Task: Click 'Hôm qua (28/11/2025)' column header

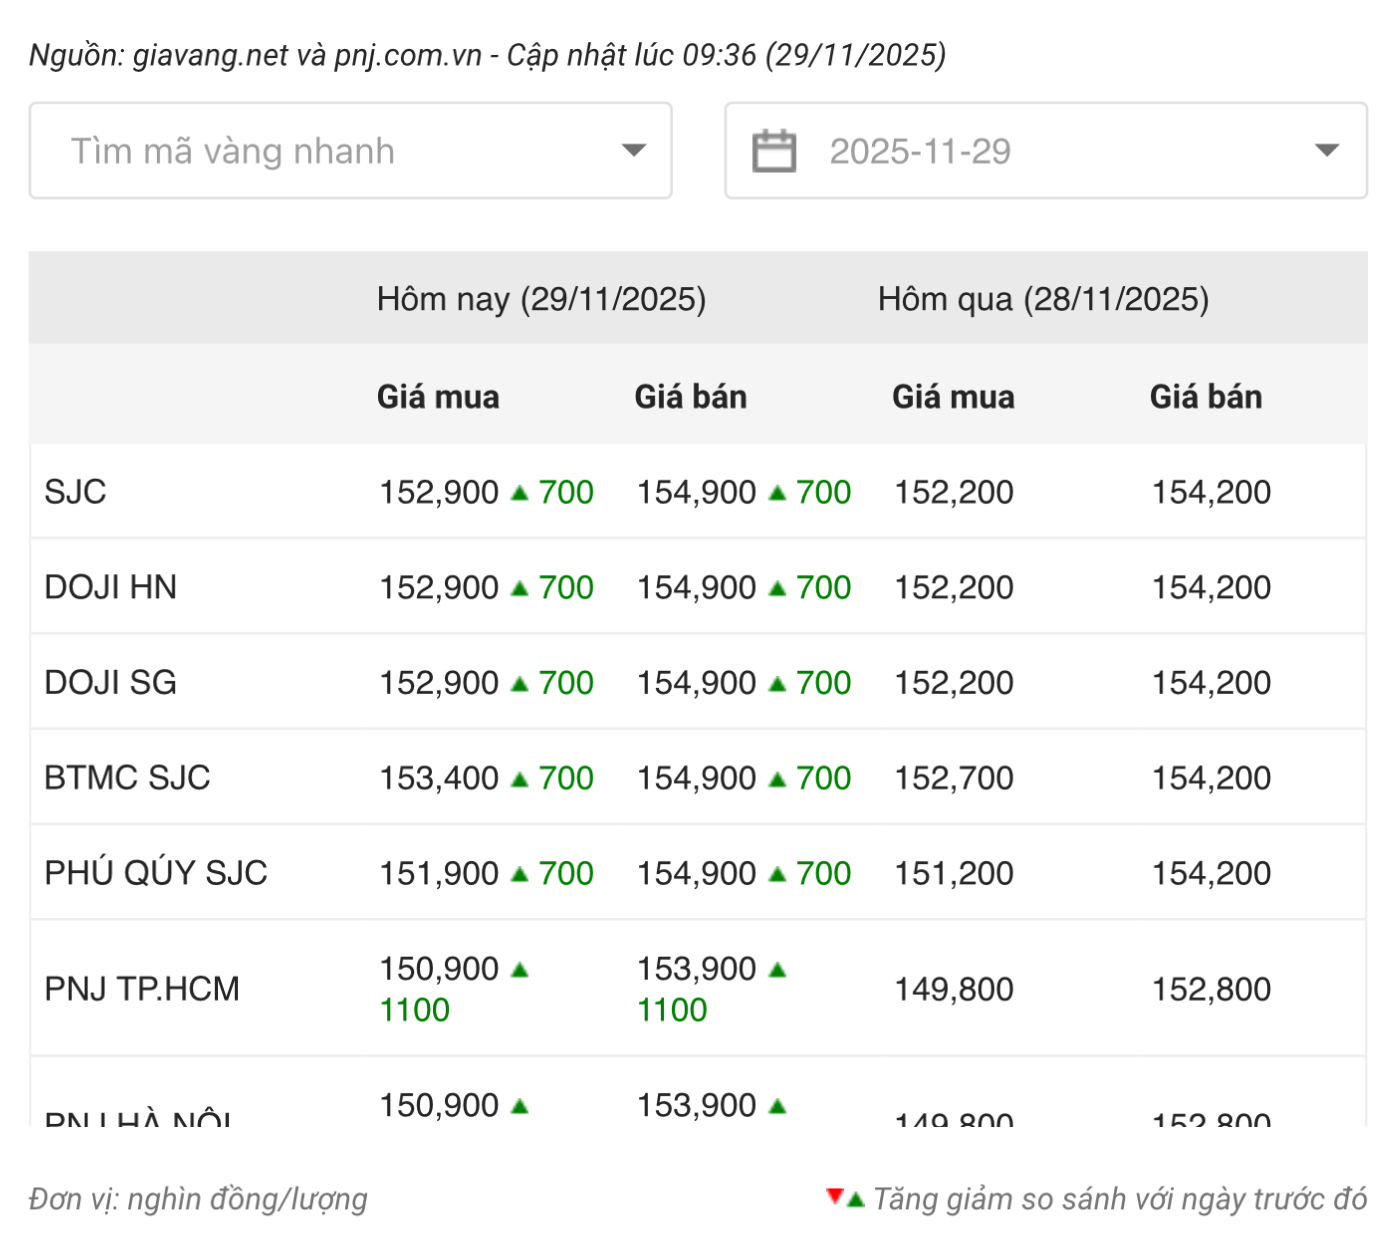Action: [1043, 299]
